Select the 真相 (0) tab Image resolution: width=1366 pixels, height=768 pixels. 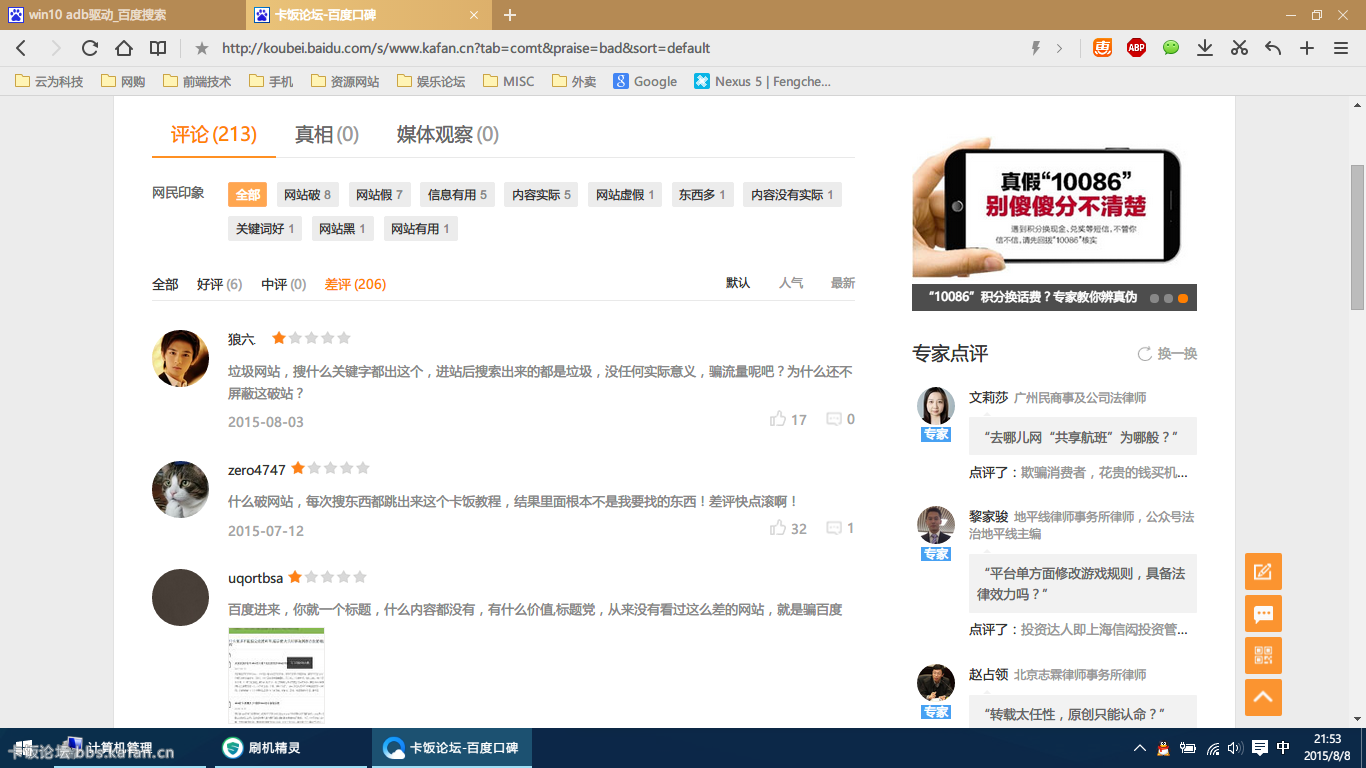[x=327, y=134]
